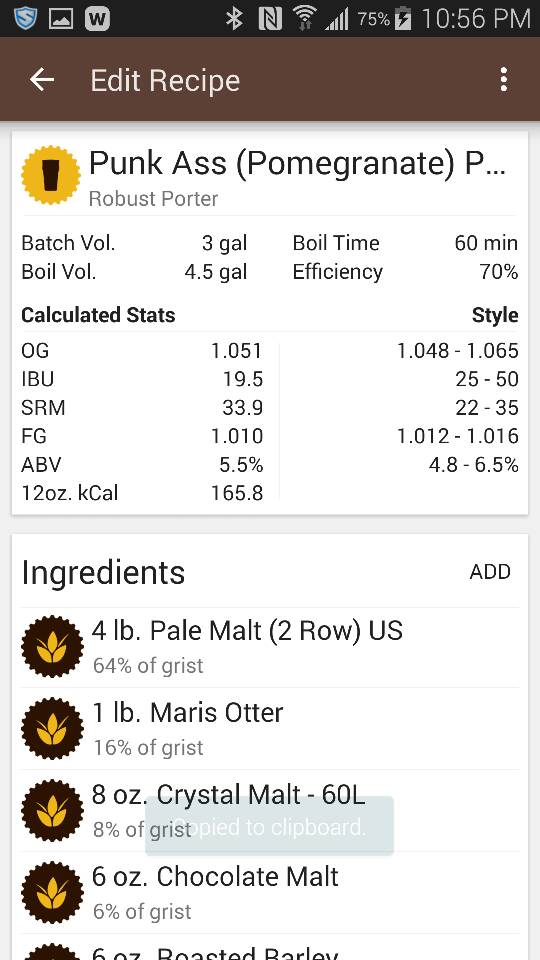Image resolution: width=540 pixels, height=960 pixels.
Task: Open the 6 oz. Chocolate Malt ingredient row
Action: coord(270,893)
